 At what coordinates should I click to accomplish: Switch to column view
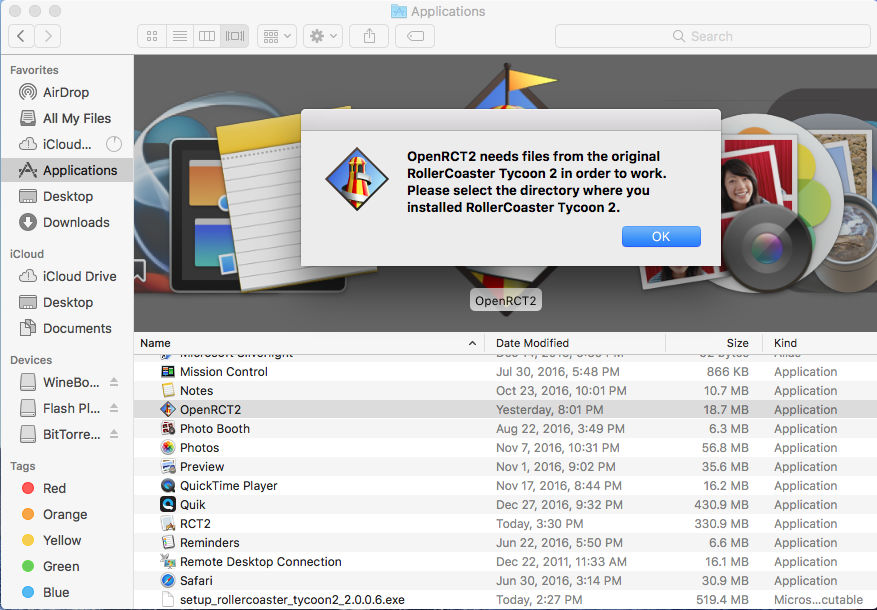point(207,36)
